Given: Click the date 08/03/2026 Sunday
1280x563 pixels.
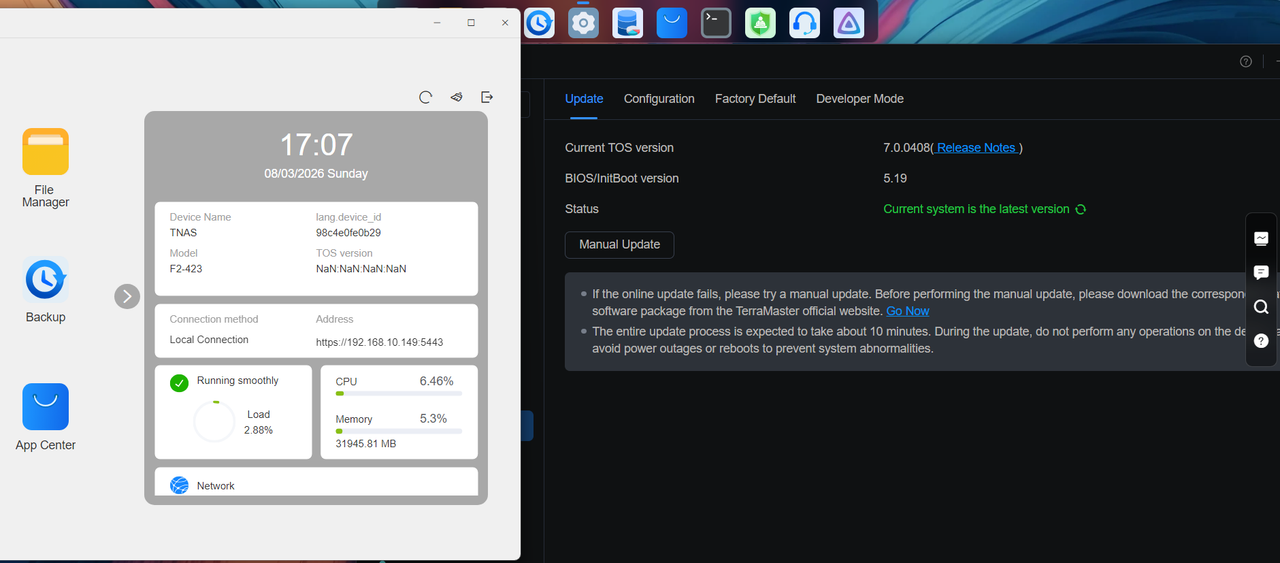Looking at the screenshot, I should pyautogui.click(x=316, y=174).
